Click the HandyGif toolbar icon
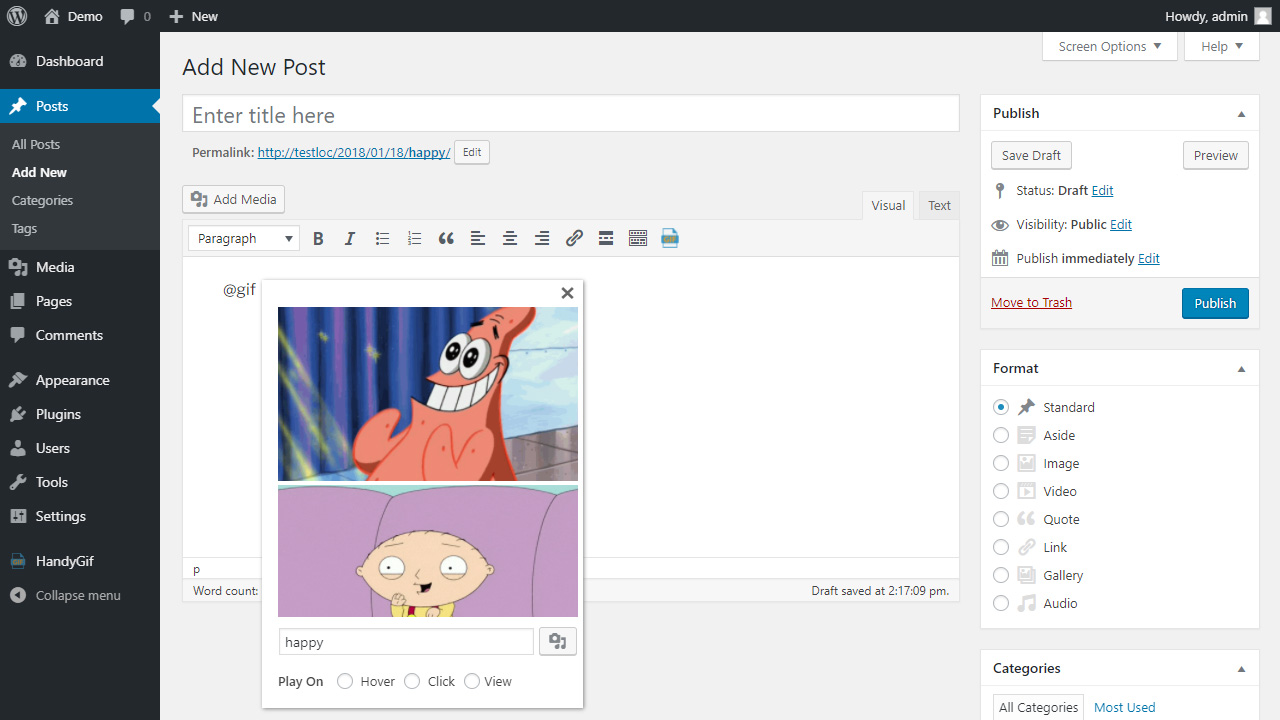 tap(670, 238)
